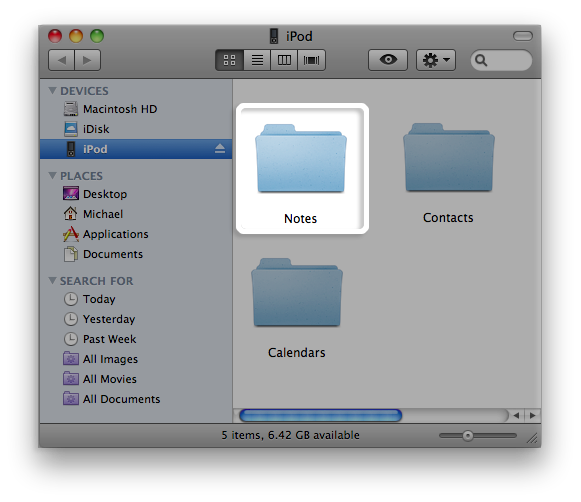Switch to list view mode

[257, 60]
